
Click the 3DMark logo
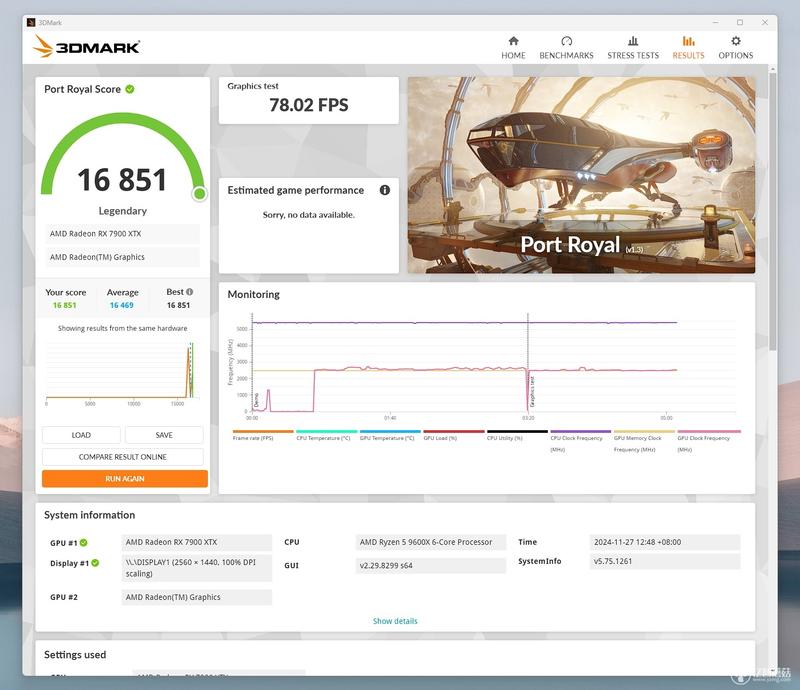click(87, 47)
